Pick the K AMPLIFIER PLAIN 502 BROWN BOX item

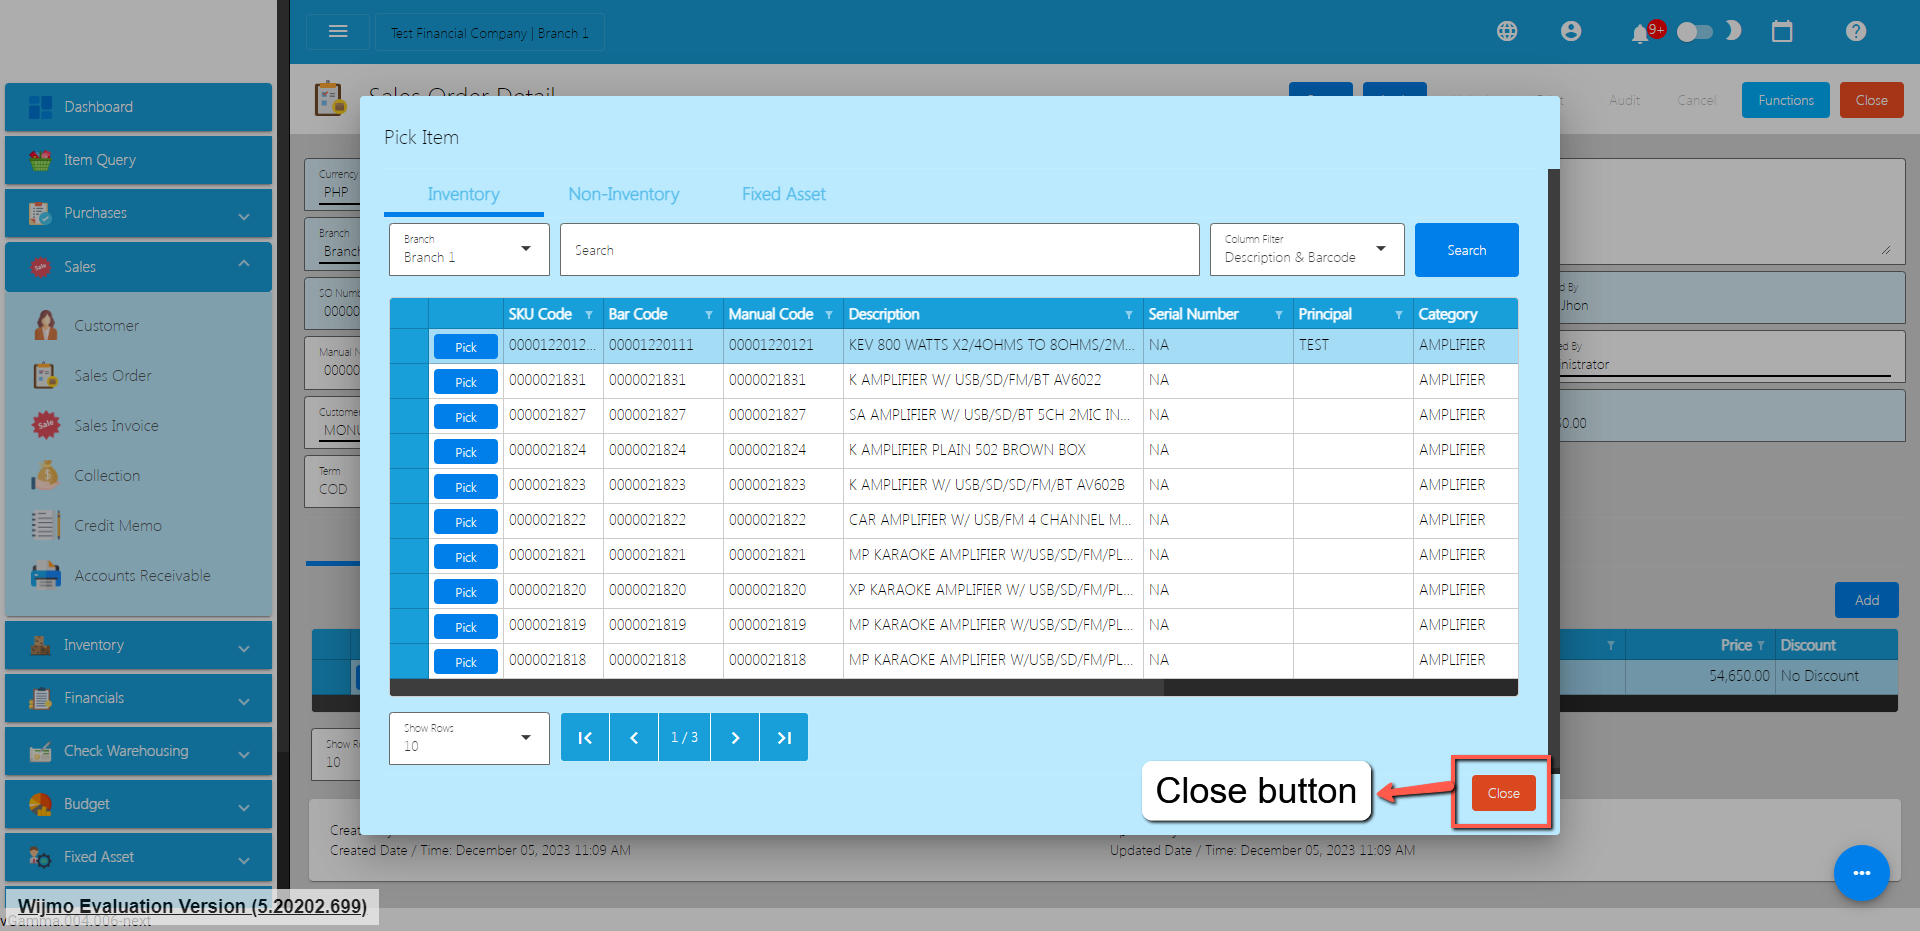click(465, 452)
